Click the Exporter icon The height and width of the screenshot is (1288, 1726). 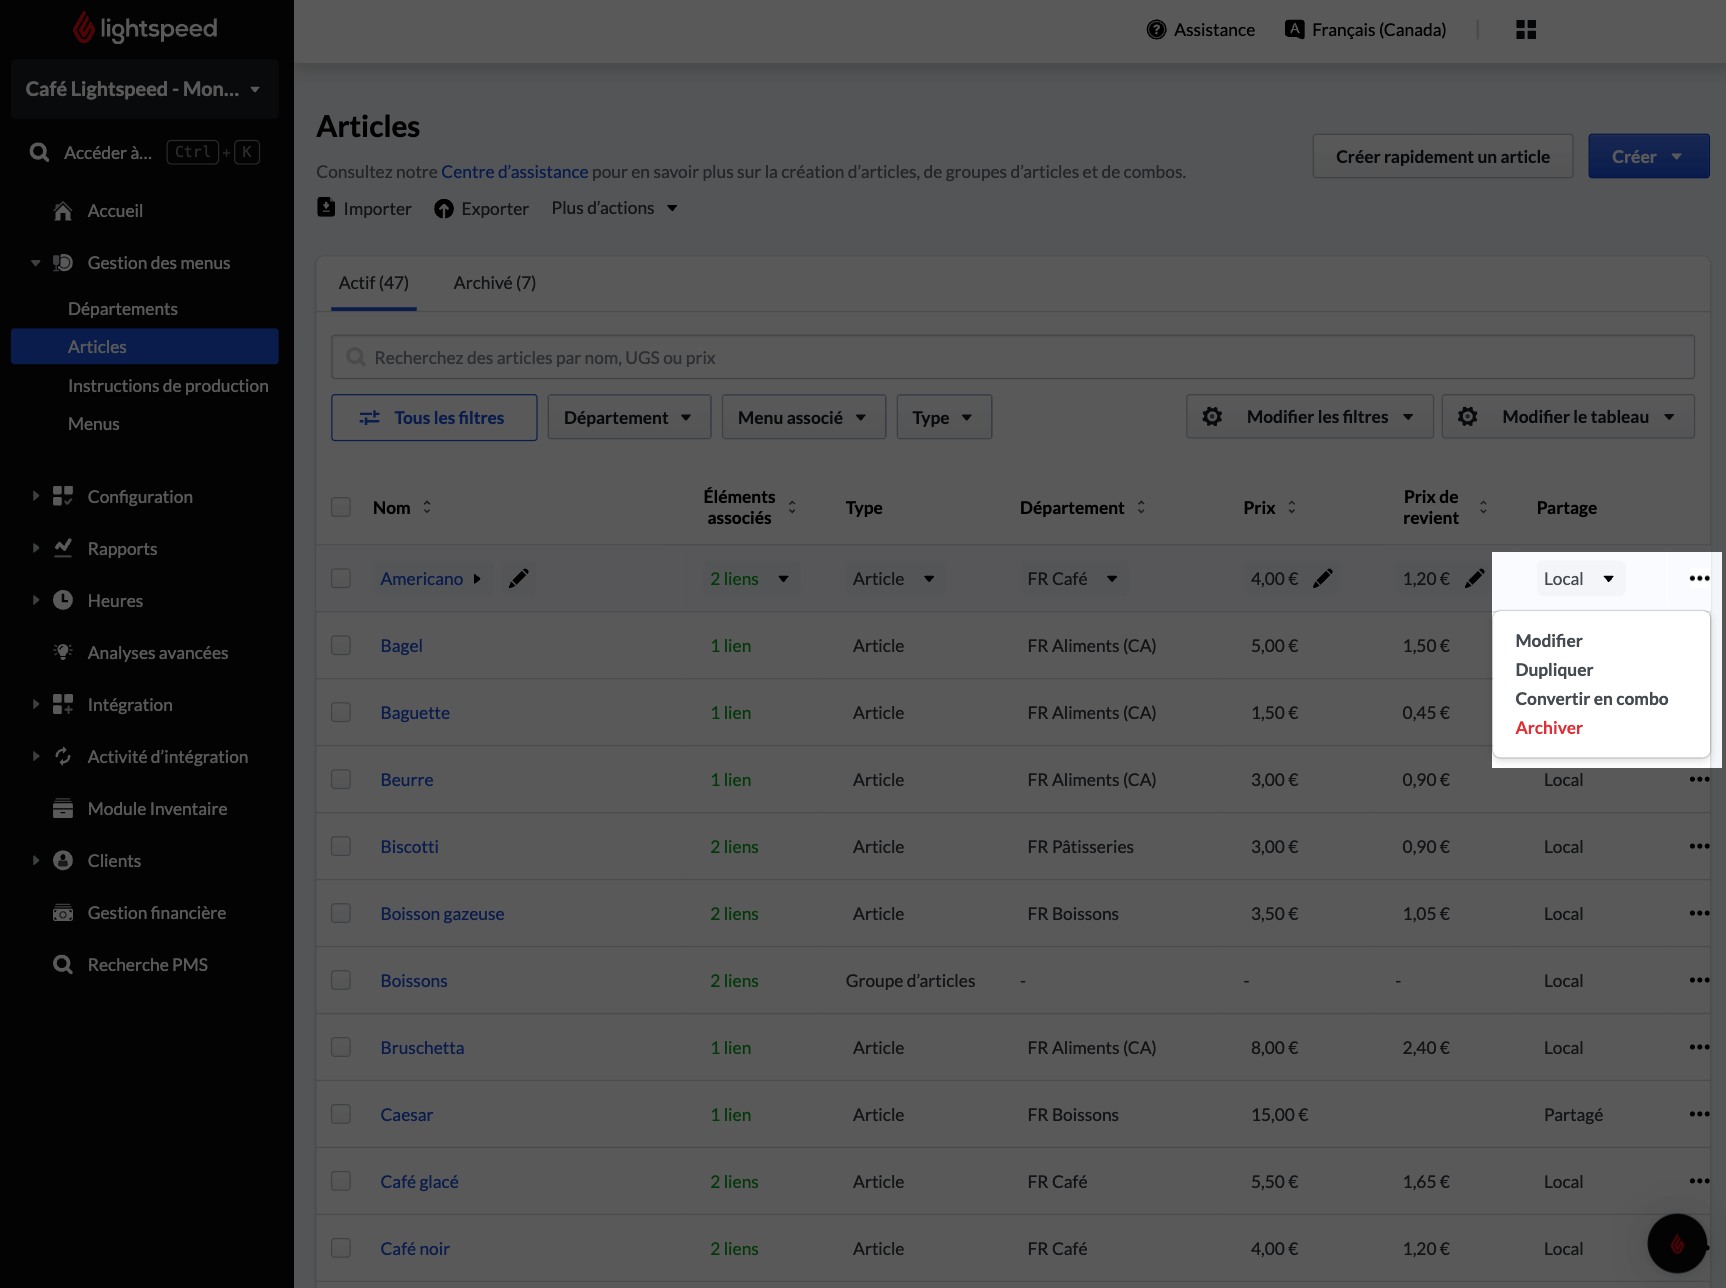tap(444, 208)
